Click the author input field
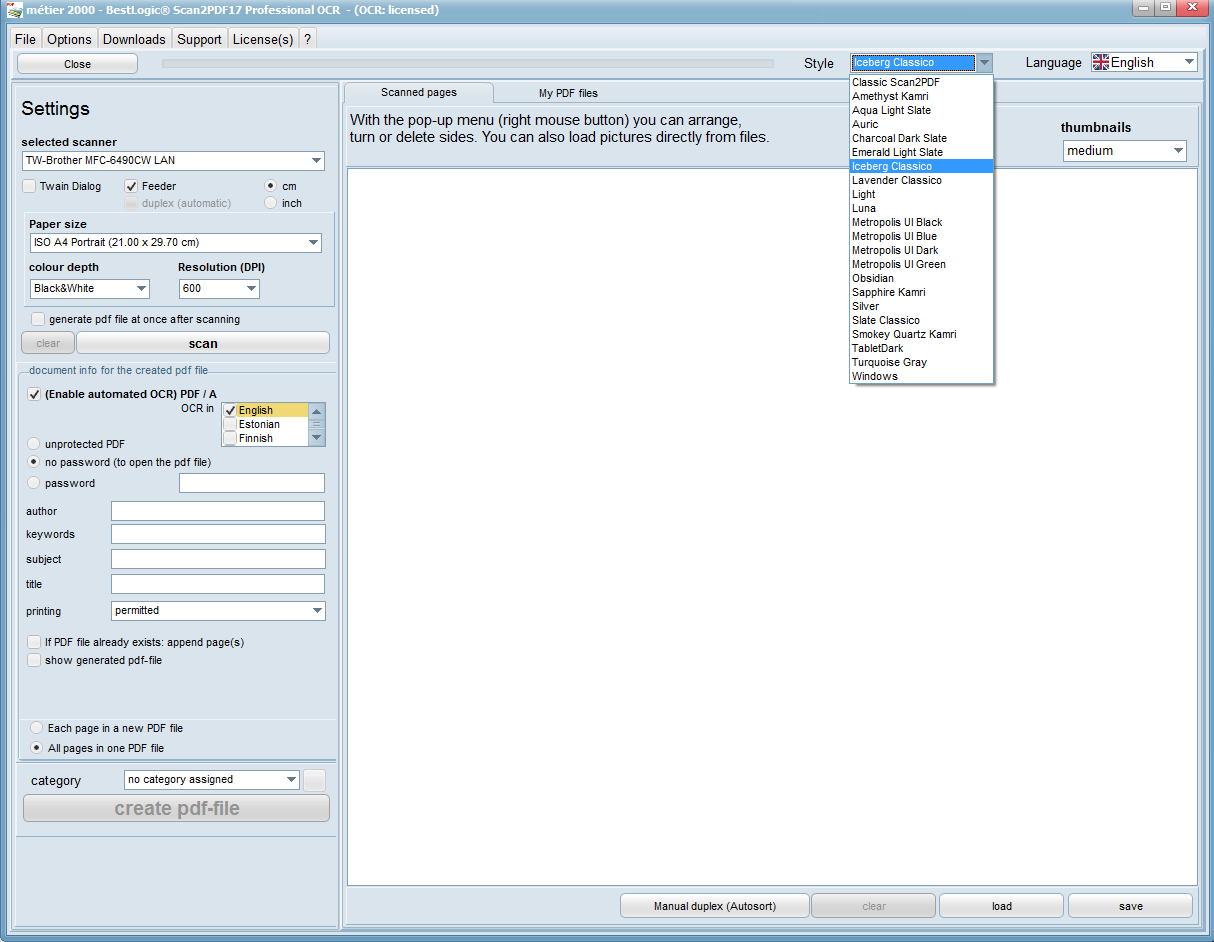The image size is (1214, 942). 218,511
